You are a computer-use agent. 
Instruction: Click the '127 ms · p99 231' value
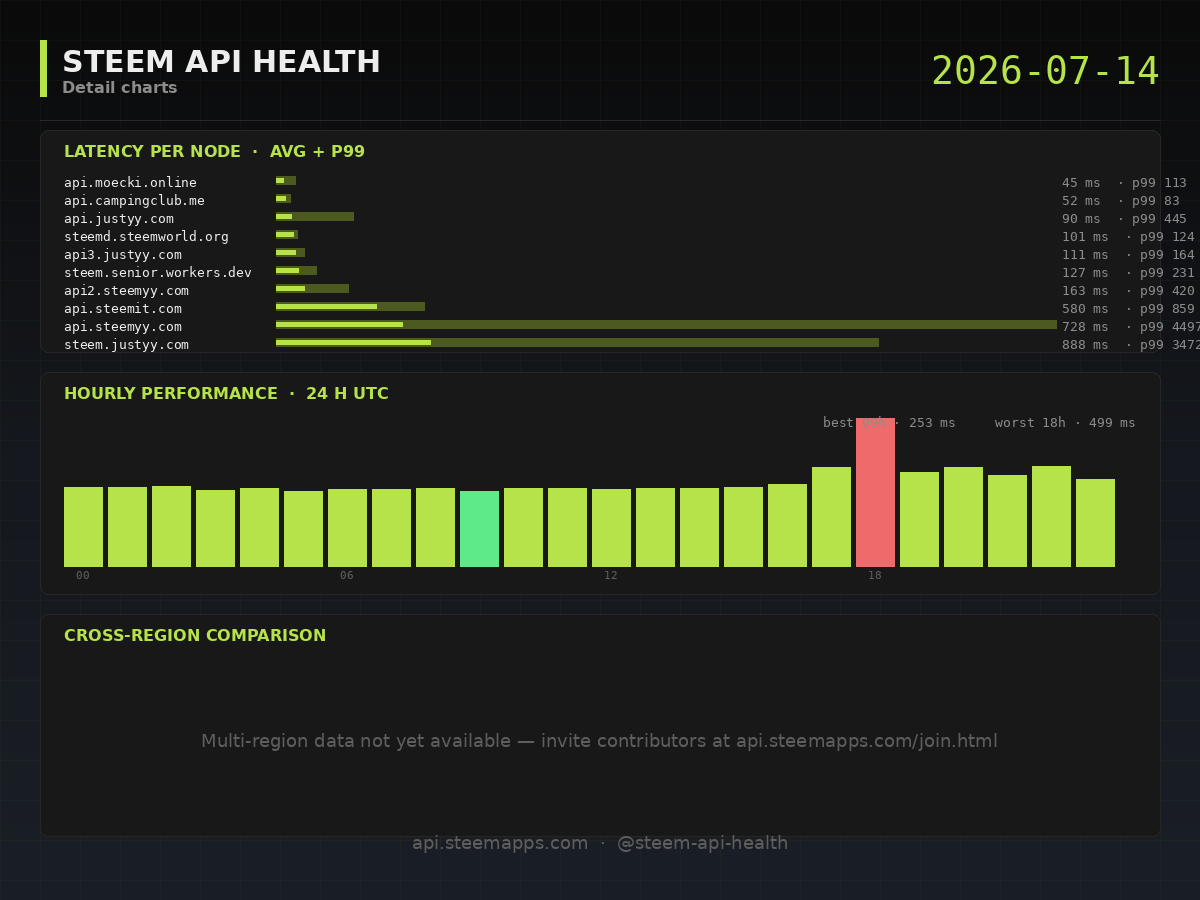click(x=1128, y=273)
